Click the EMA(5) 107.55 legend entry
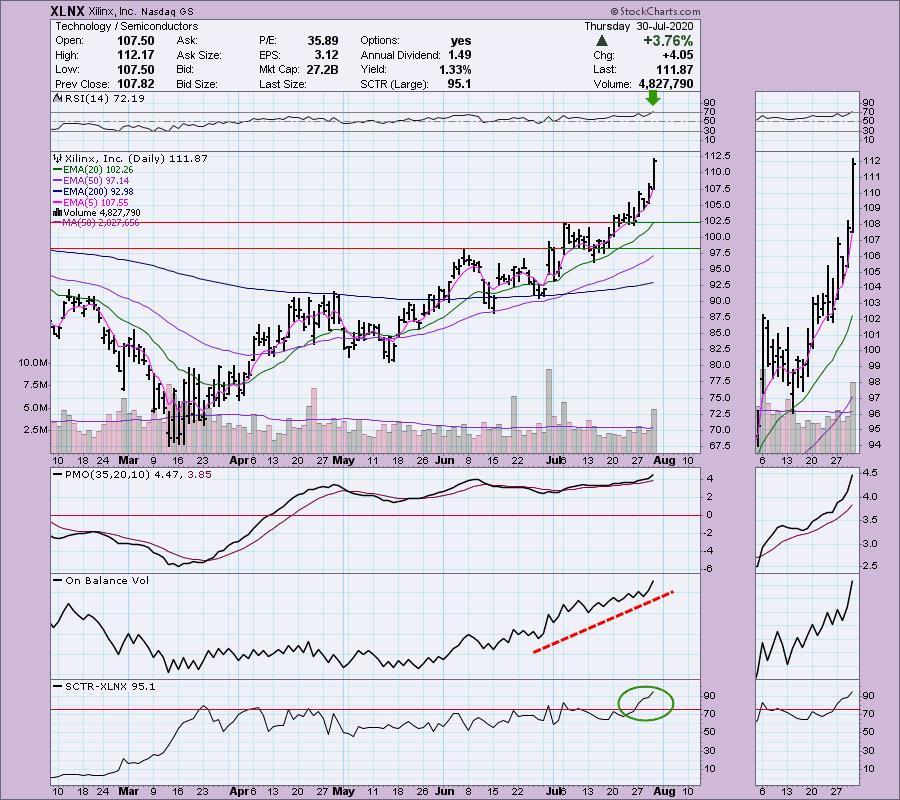This screenshot has height=800, width=900. click(x=96, y=203)
